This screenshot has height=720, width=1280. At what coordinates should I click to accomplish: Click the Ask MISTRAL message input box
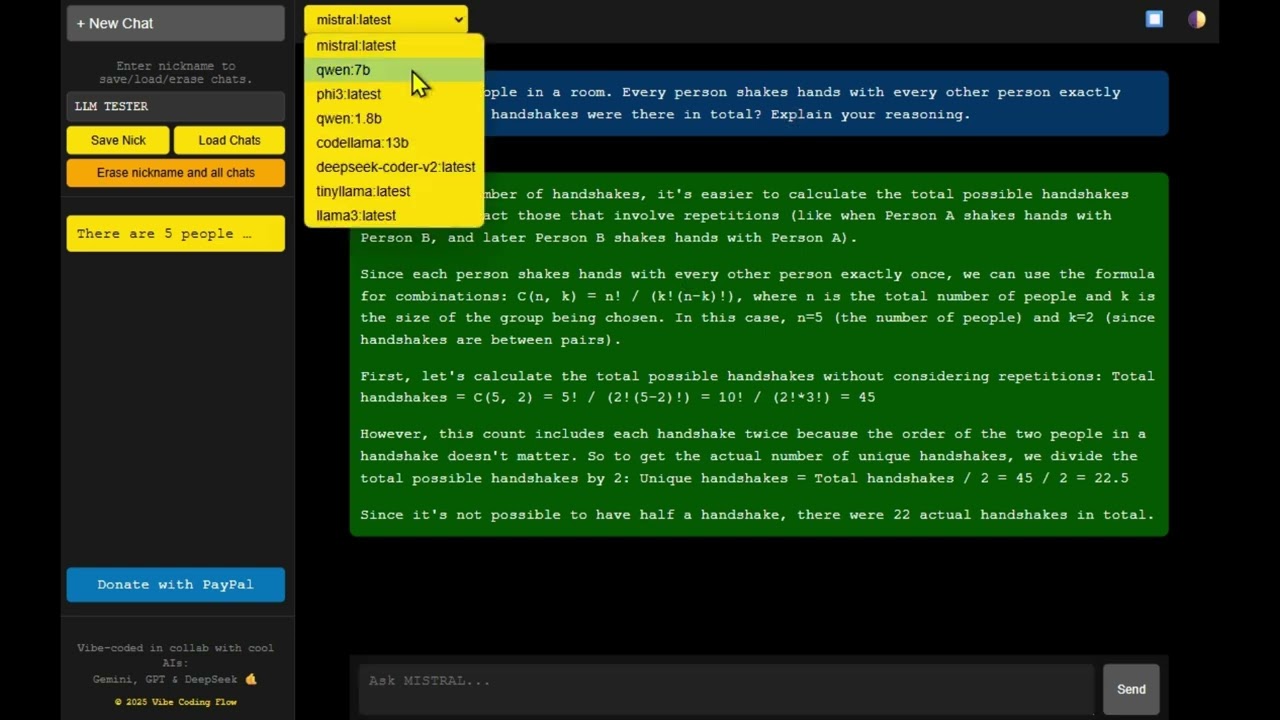point(726,688)
